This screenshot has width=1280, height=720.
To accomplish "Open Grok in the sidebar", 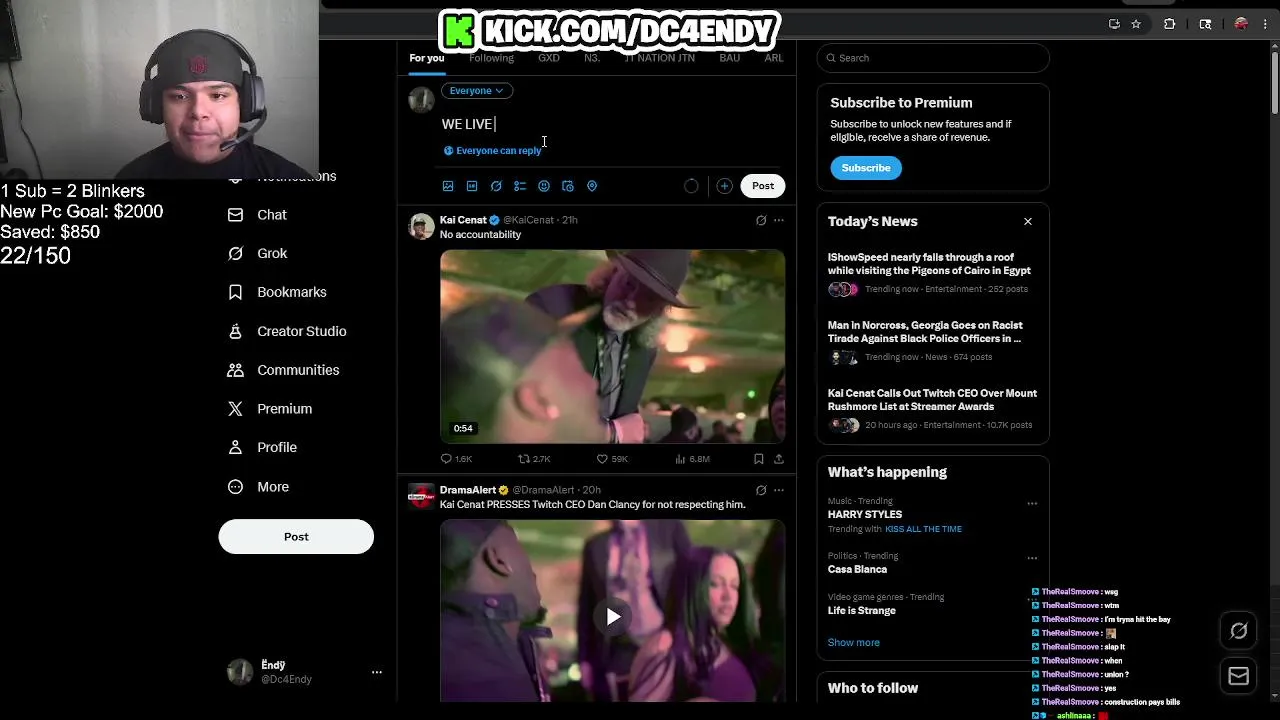I will click(257, 254).
